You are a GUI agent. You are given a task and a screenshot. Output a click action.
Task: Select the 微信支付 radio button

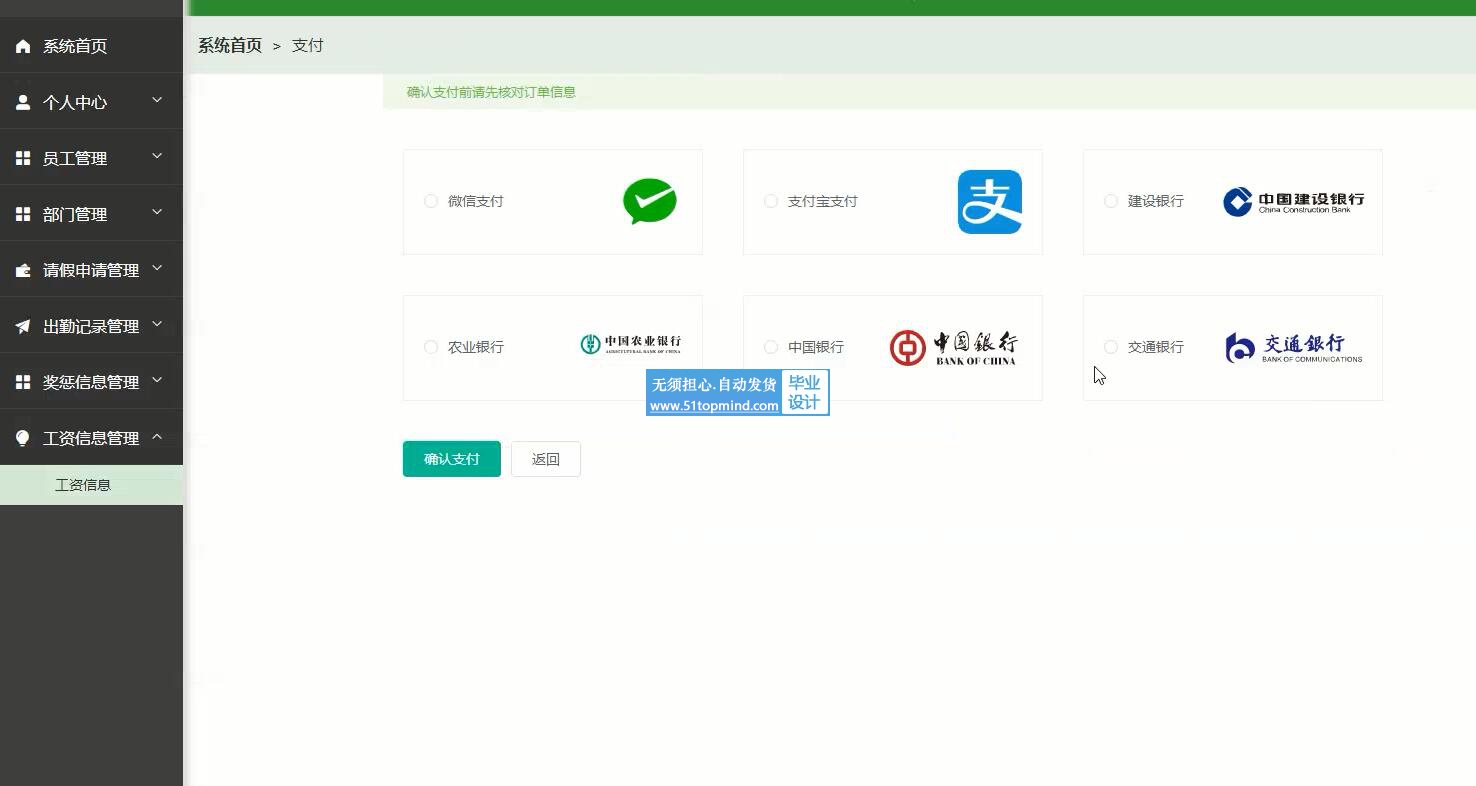[x=431, y=201]
